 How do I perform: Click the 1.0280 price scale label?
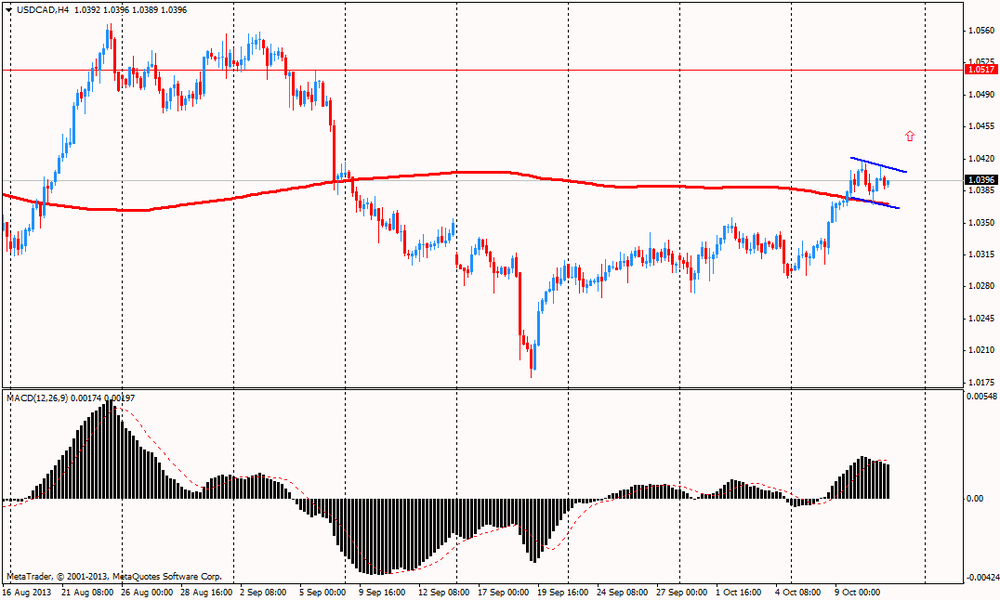pyautogui.click(x=982, y=286)
